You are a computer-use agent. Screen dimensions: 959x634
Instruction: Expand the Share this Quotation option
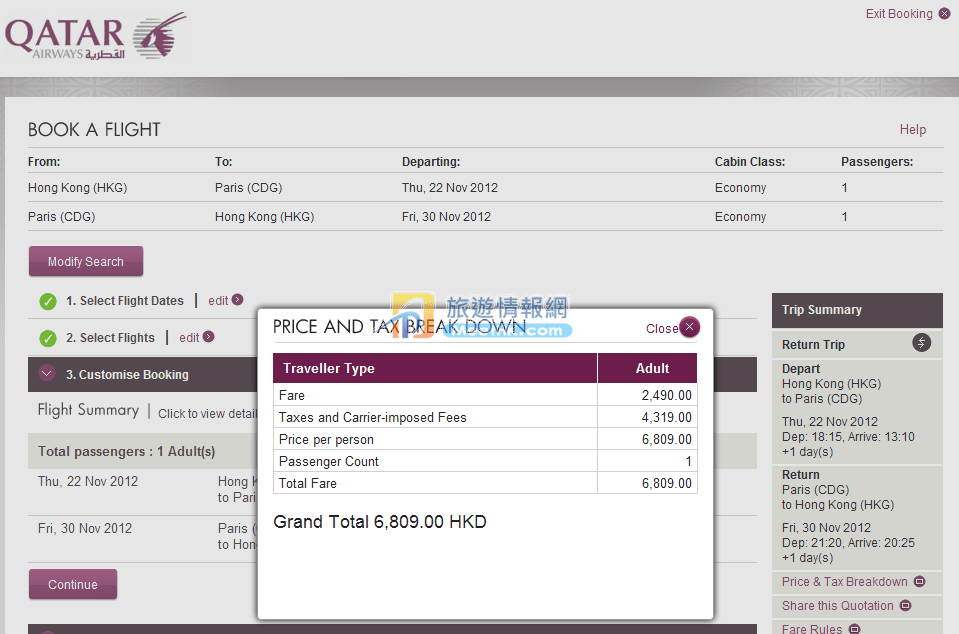906,605
